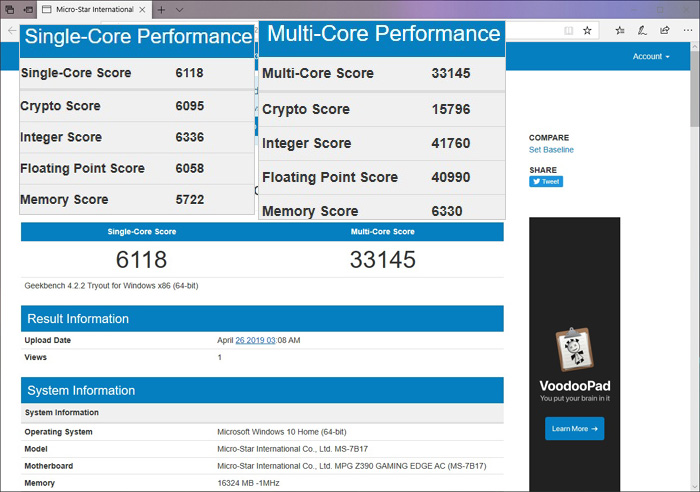Open a new browser tab

162,9
